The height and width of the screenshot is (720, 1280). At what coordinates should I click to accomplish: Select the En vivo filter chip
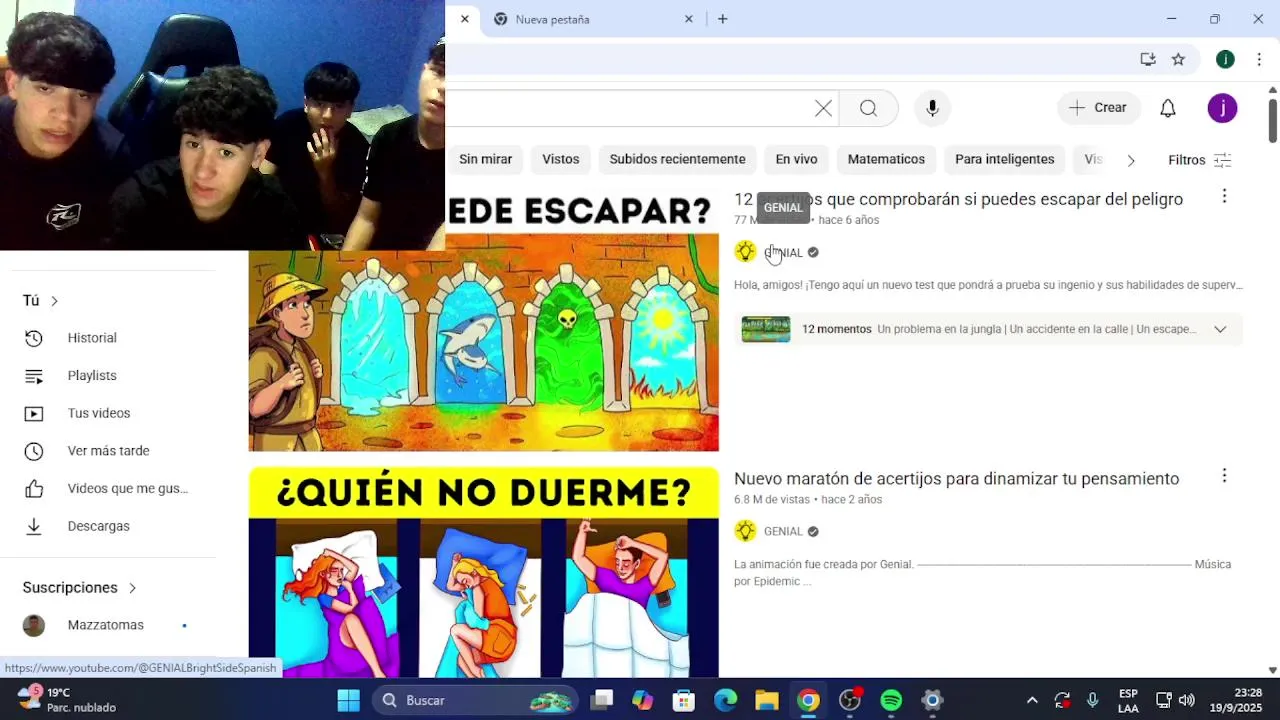tap(796, 159)
